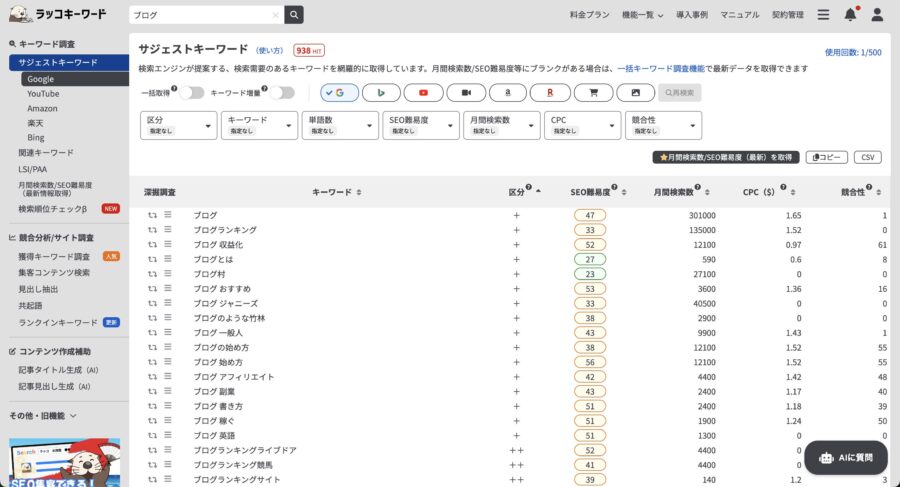900x487 pixels.
Task: Toggle the Google engine pill
Action: pos(339,92)
